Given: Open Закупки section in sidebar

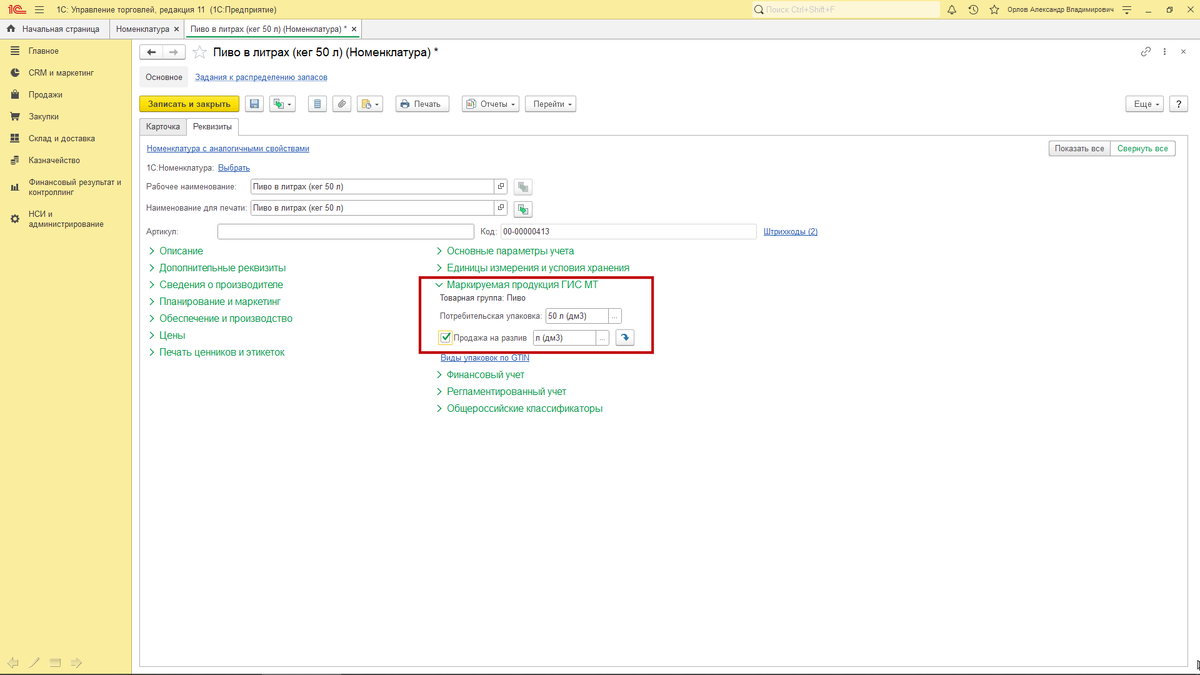Looking at the screenshot, I should pyautogui.click(x=43, y=117).
